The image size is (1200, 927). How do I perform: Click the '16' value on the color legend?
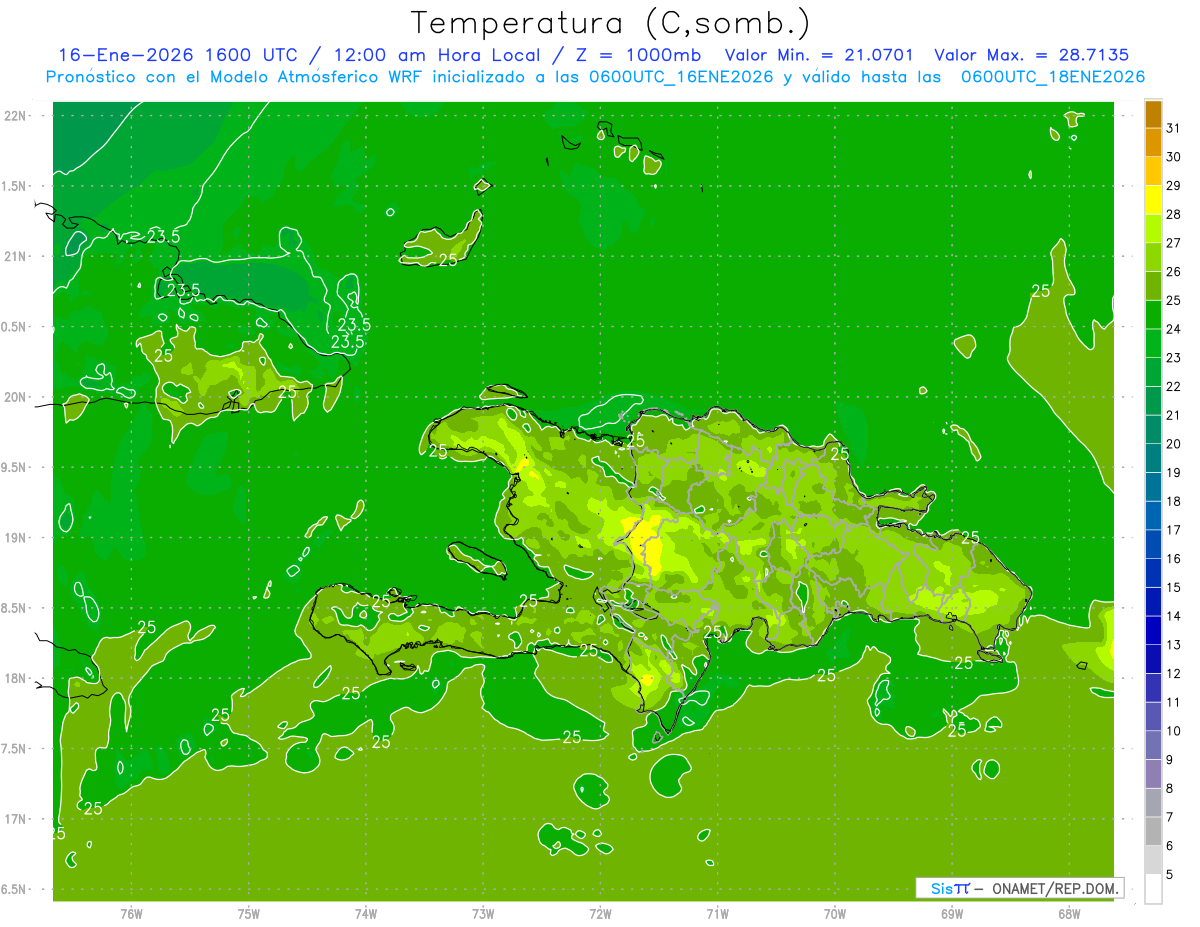1173,559
